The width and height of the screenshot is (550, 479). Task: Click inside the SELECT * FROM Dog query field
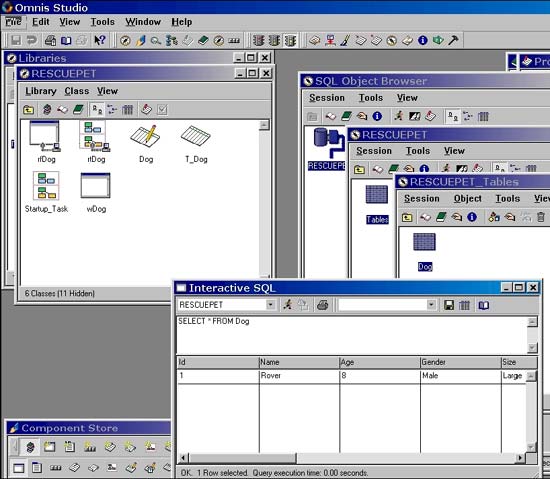click(x=352, y=335)
